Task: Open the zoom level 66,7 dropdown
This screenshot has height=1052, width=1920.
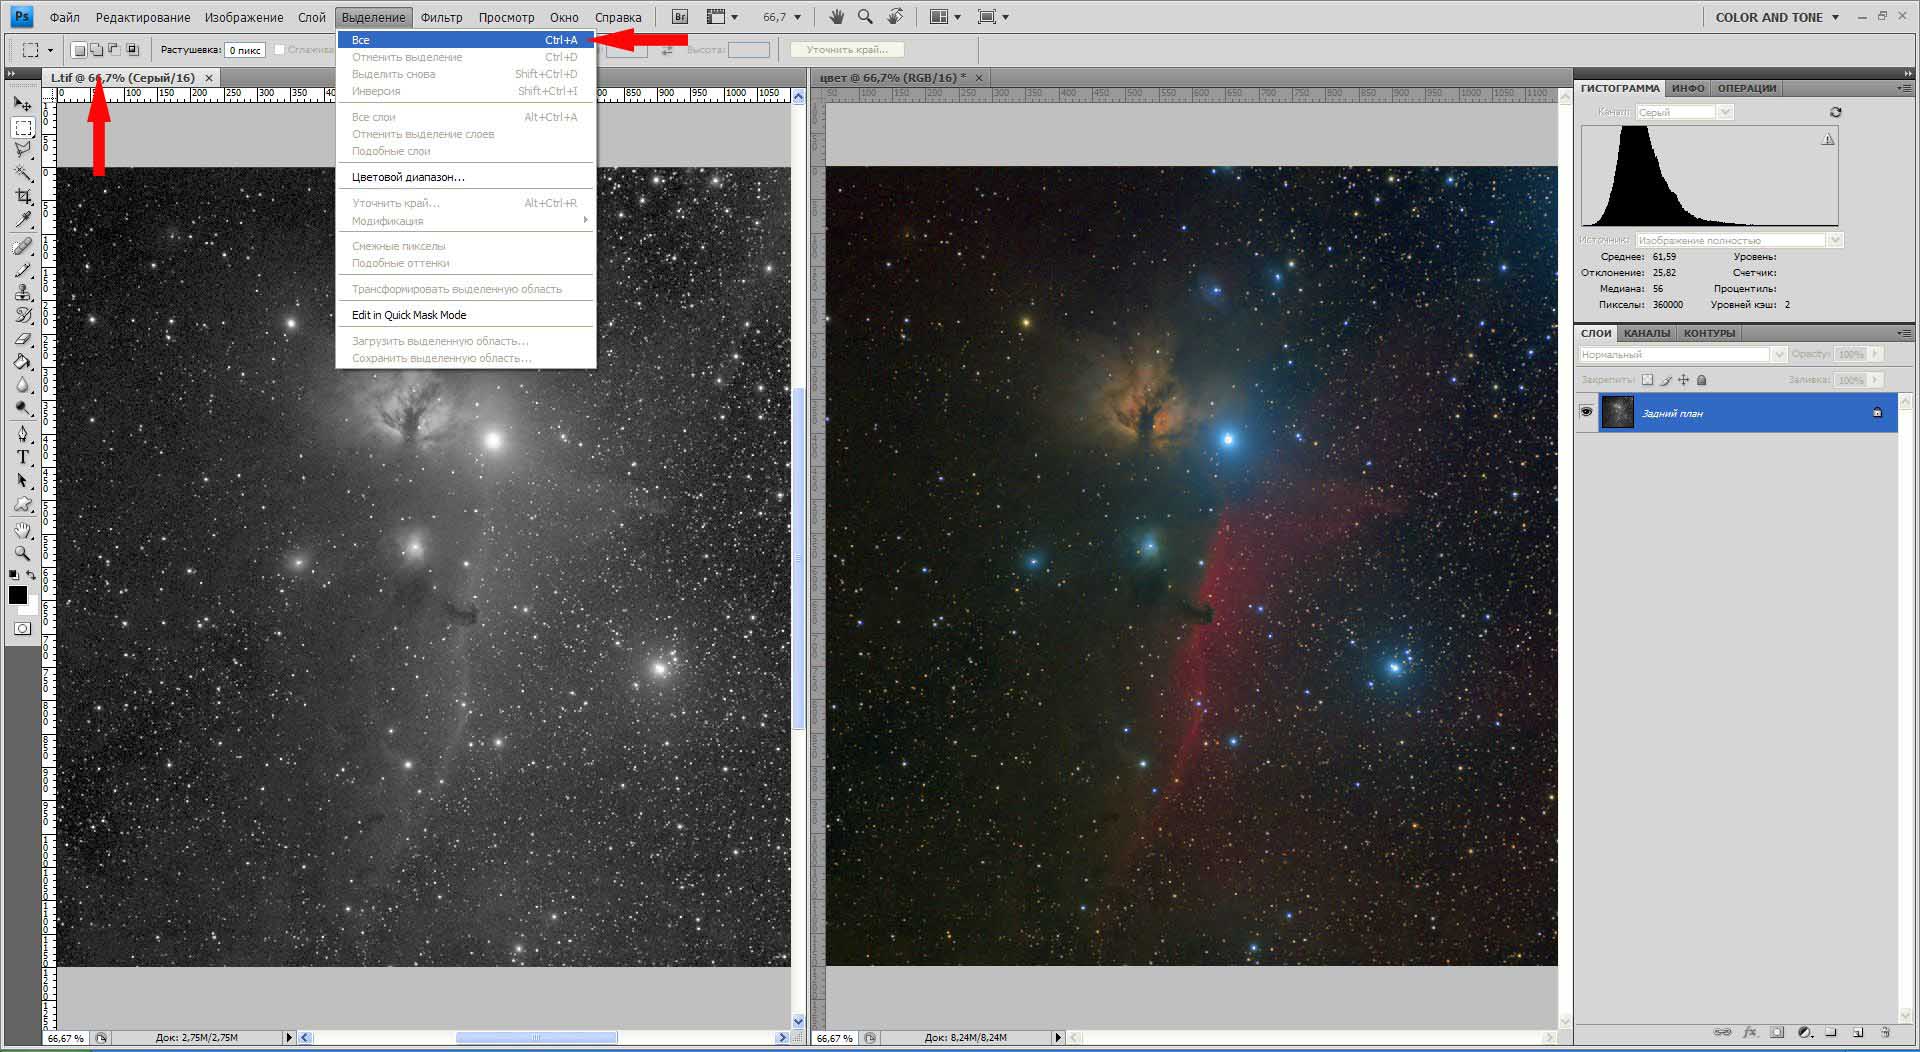Action: pos(797,17)
